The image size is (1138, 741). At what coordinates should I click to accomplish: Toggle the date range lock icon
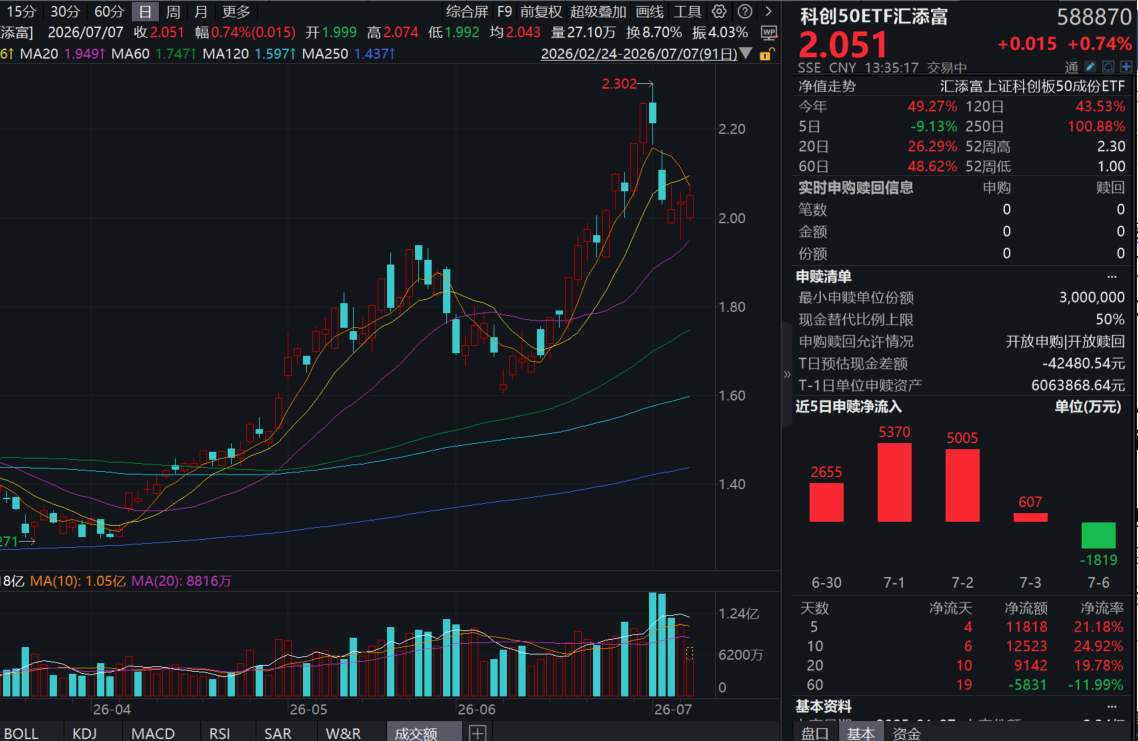coord(766,54)
